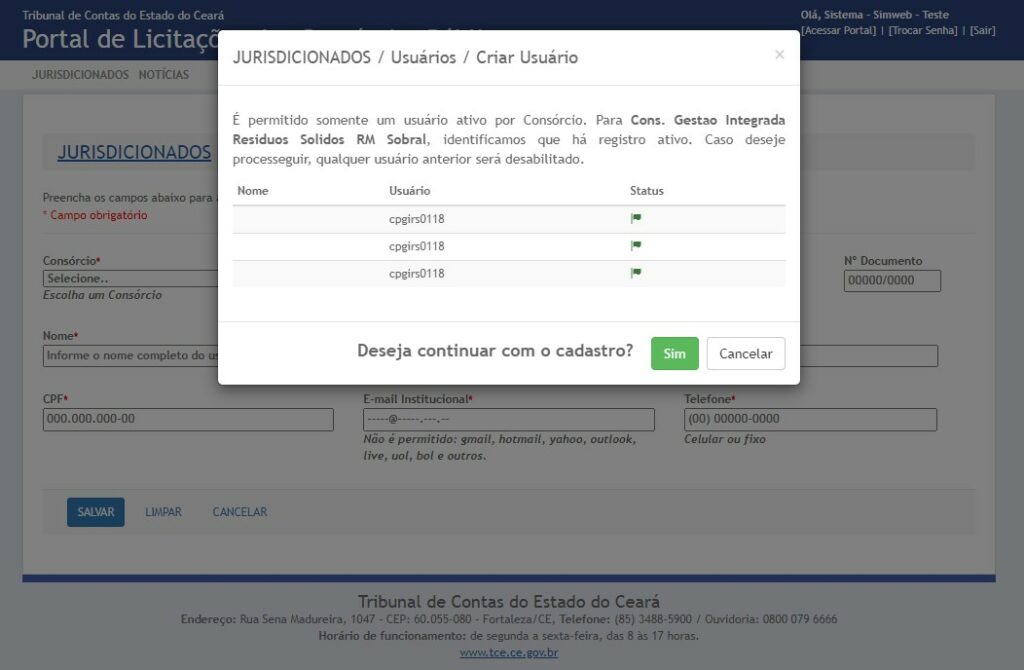Open the NOTÍCIAS menu item
The width and height of the screenshot is (1024, 670).
click(x=164, y=75)
